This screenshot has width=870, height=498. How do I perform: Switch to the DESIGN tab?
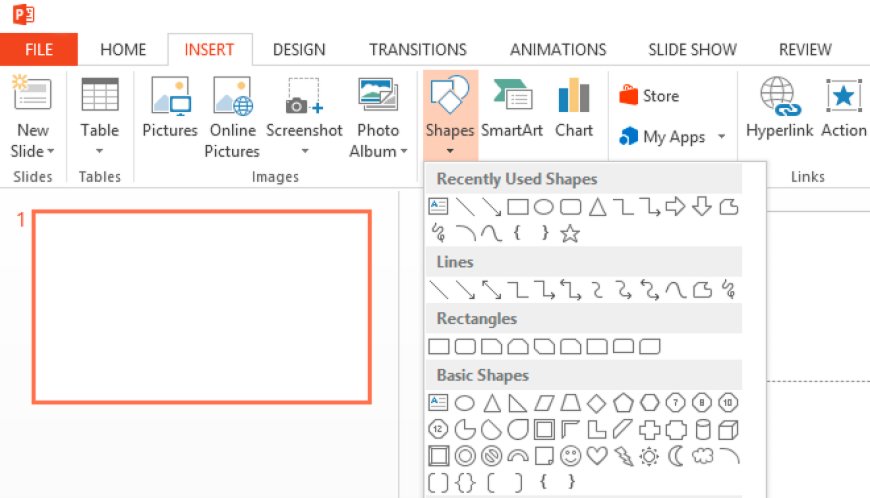click(298, 49)
